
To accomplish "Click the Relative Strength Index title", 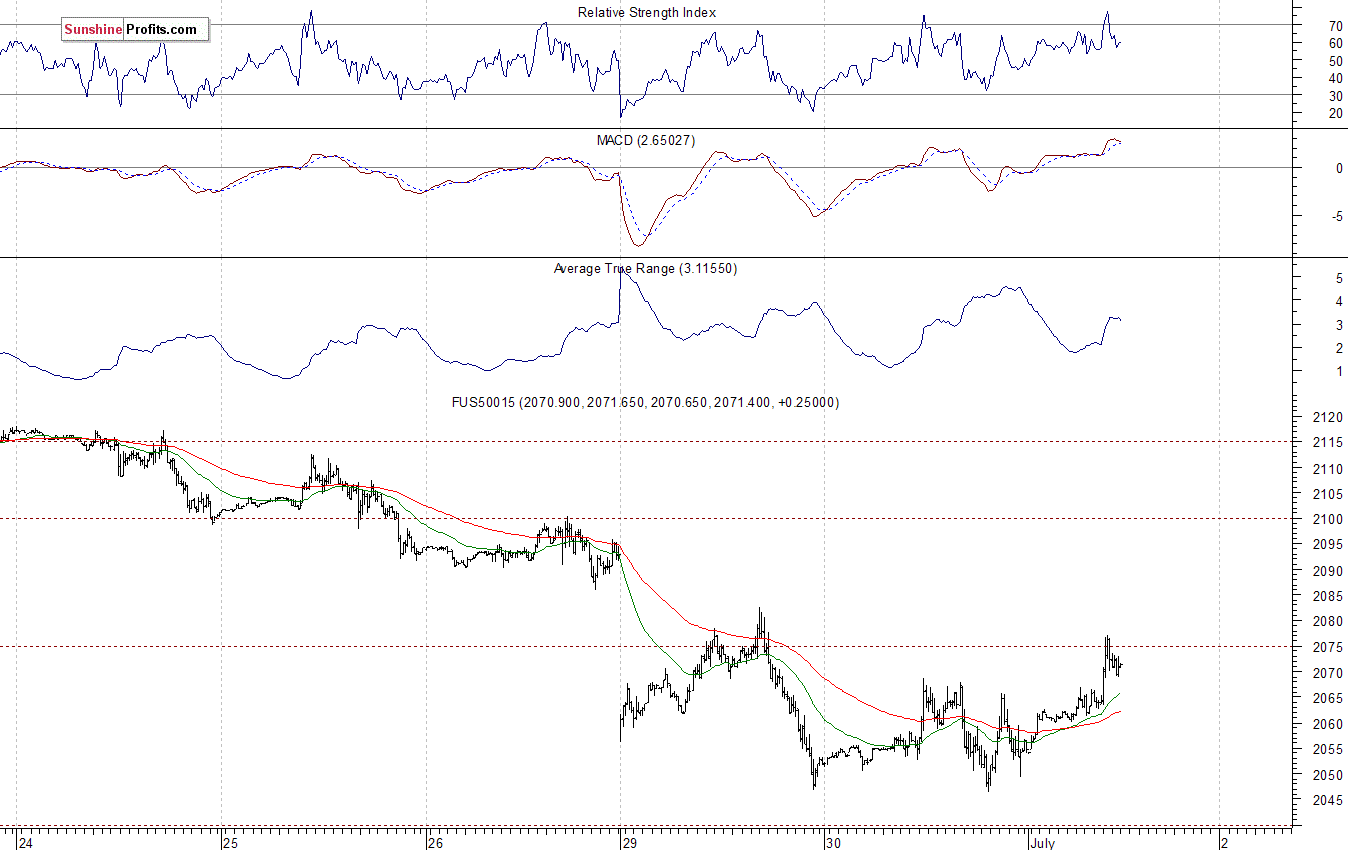I will (x=647, y=12).
